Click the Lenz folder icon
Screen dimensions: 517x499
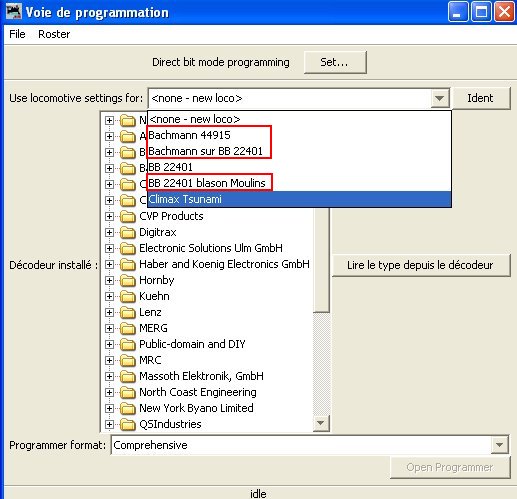tap(128, 313)
